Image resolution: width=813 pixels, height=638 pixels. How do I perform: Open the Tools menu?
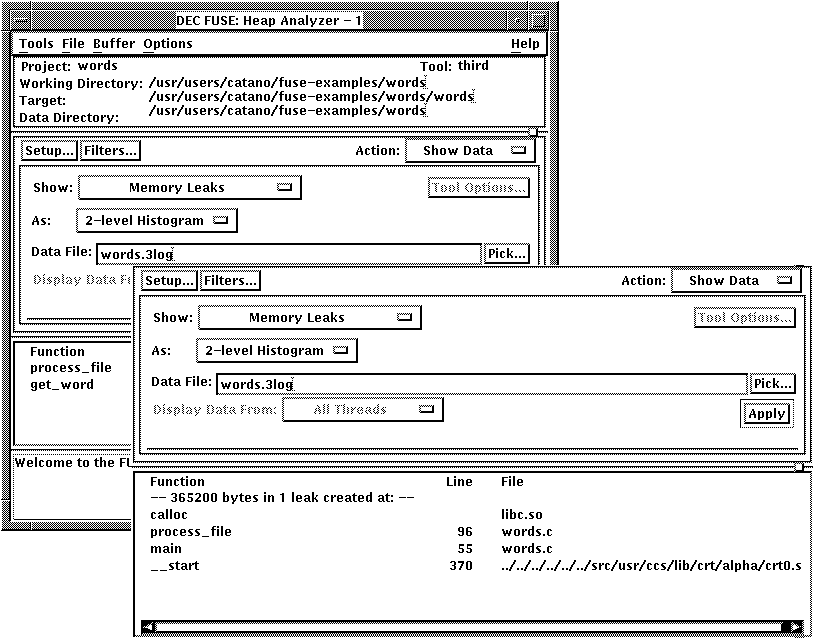(36, 44)
